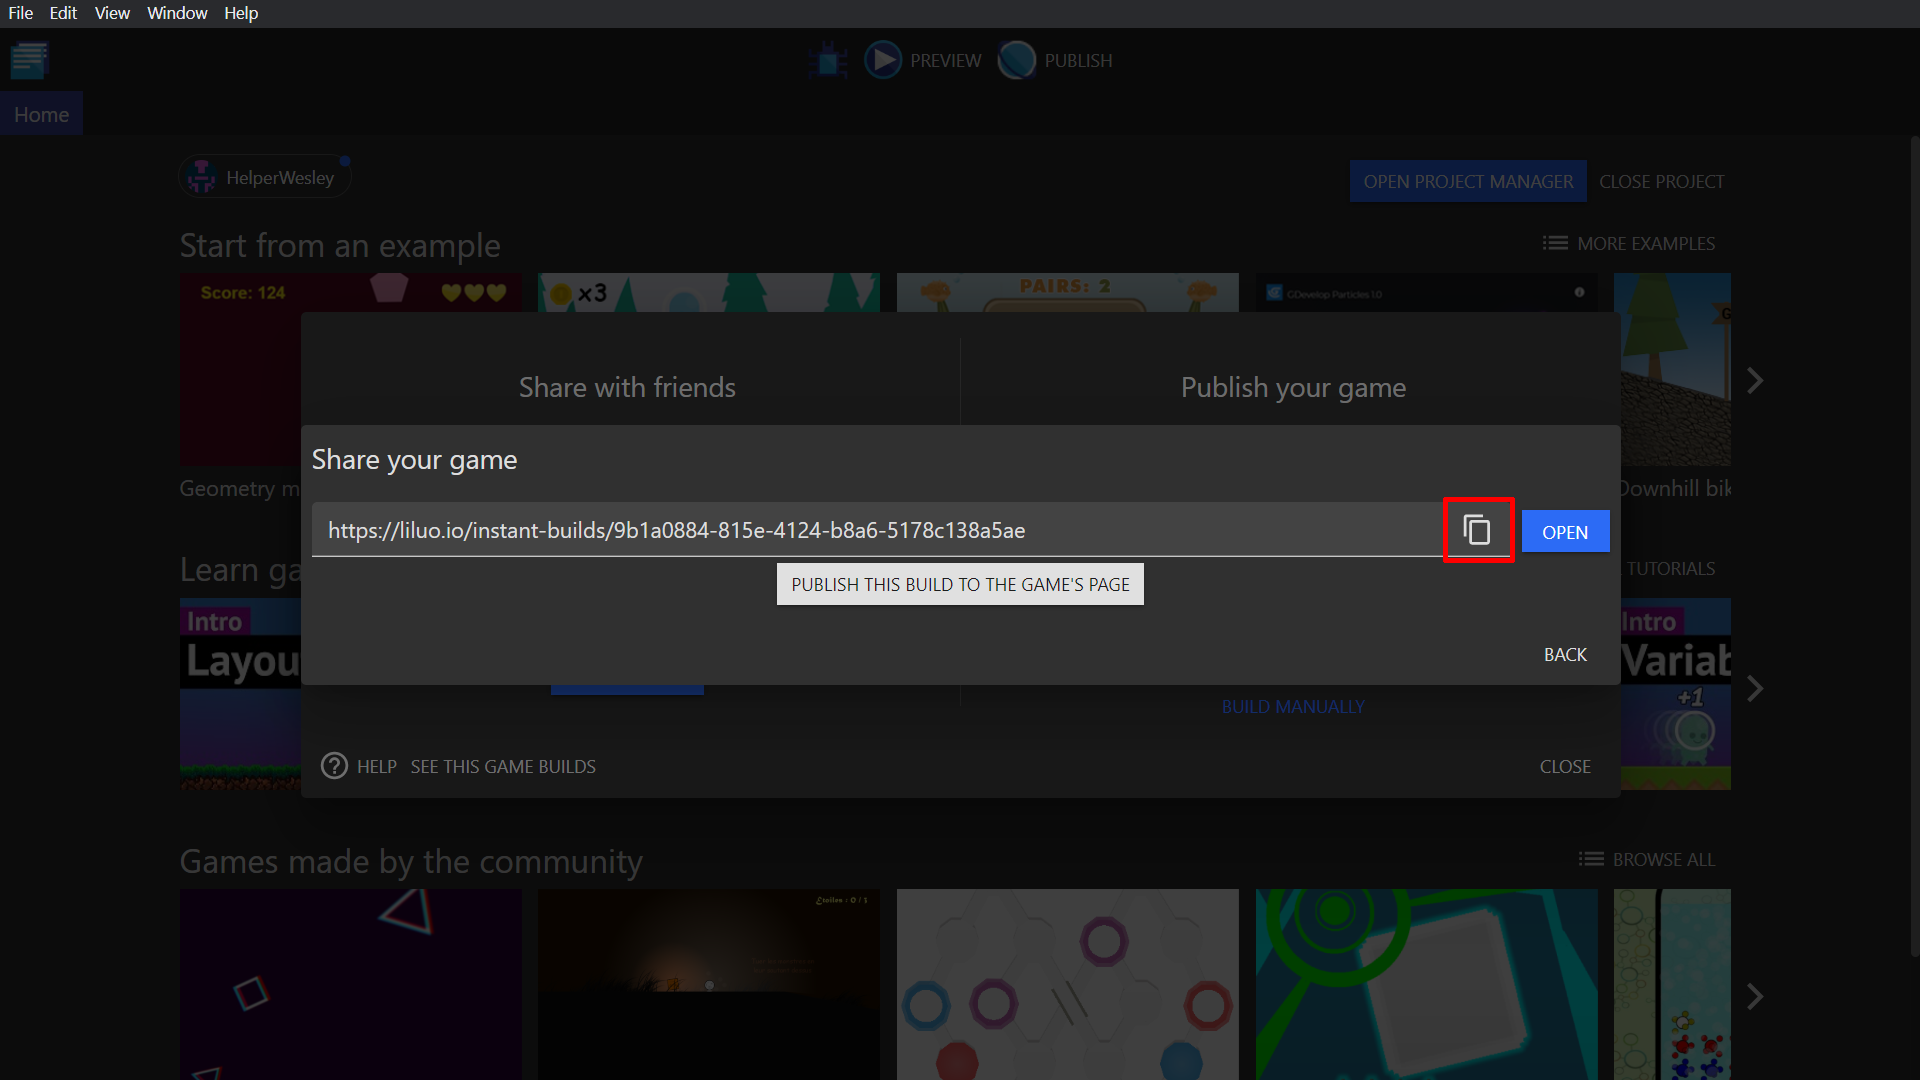Open the Edit menu
This screenshot has width=1920, height=1080.
point(62,13)
